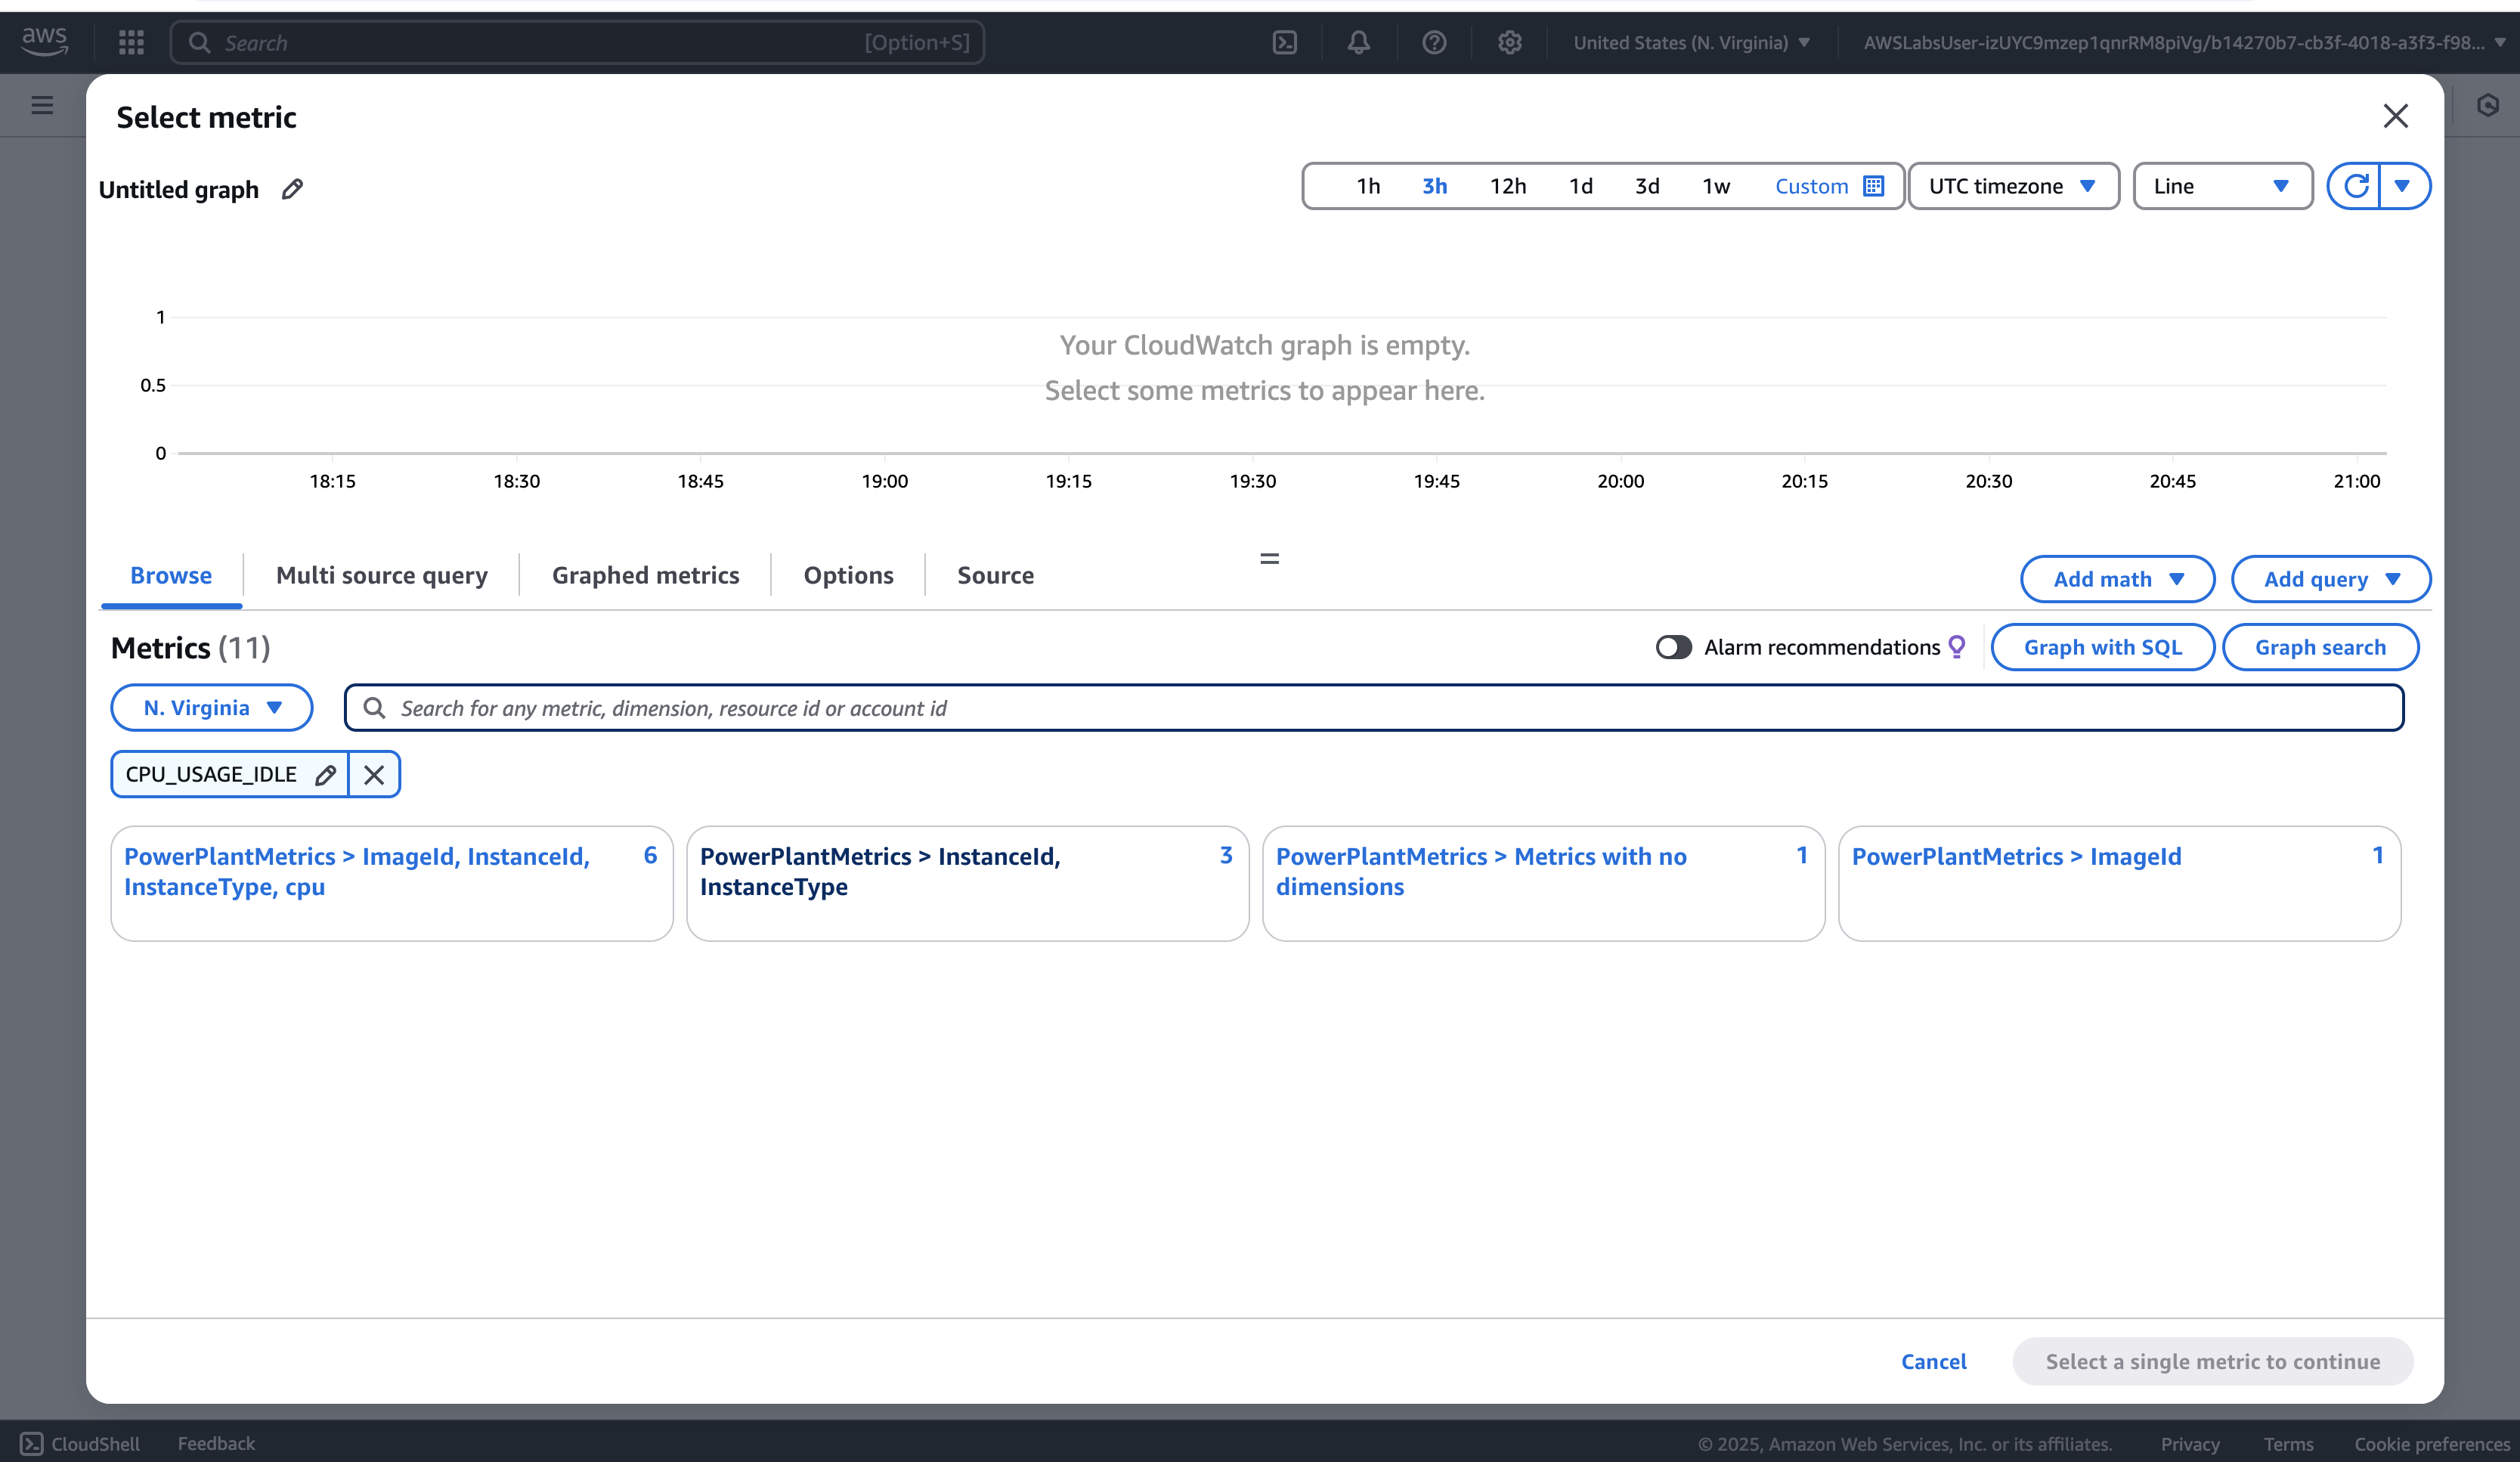Open PowerPlantMetrics > Metrics with no dimensions
This screenshot has width=2520, height=1462.
click(1543, 883)
